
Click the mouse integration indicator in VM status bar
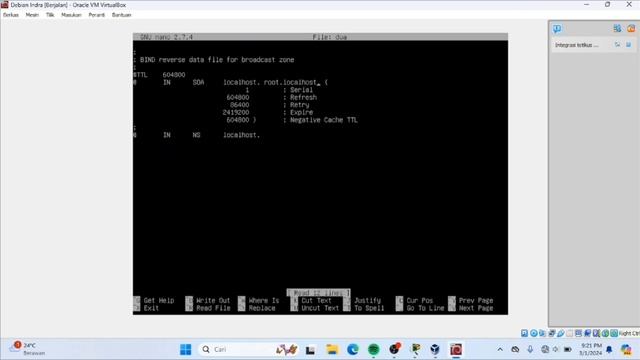[605, 333]
